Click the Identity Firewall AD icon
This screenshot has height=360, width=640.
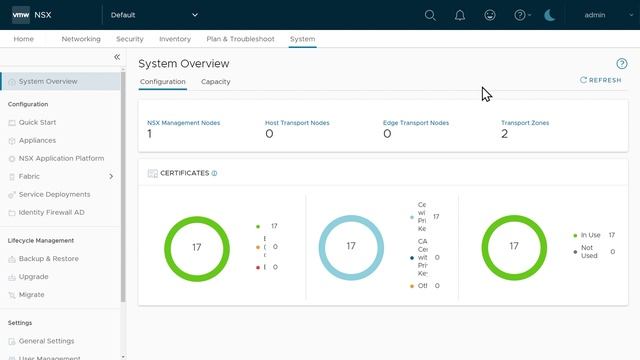click(12, 213)
